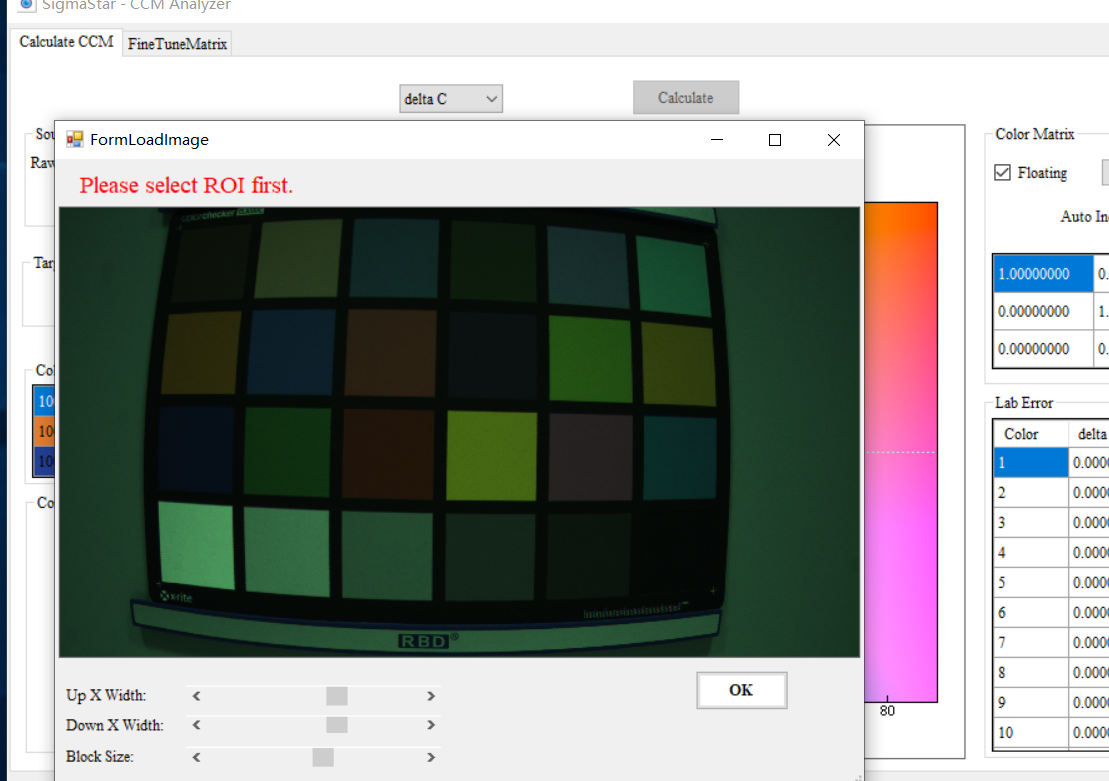The image size is (1109, 781).
Task: Click the Calculate button
Action: 686,98
